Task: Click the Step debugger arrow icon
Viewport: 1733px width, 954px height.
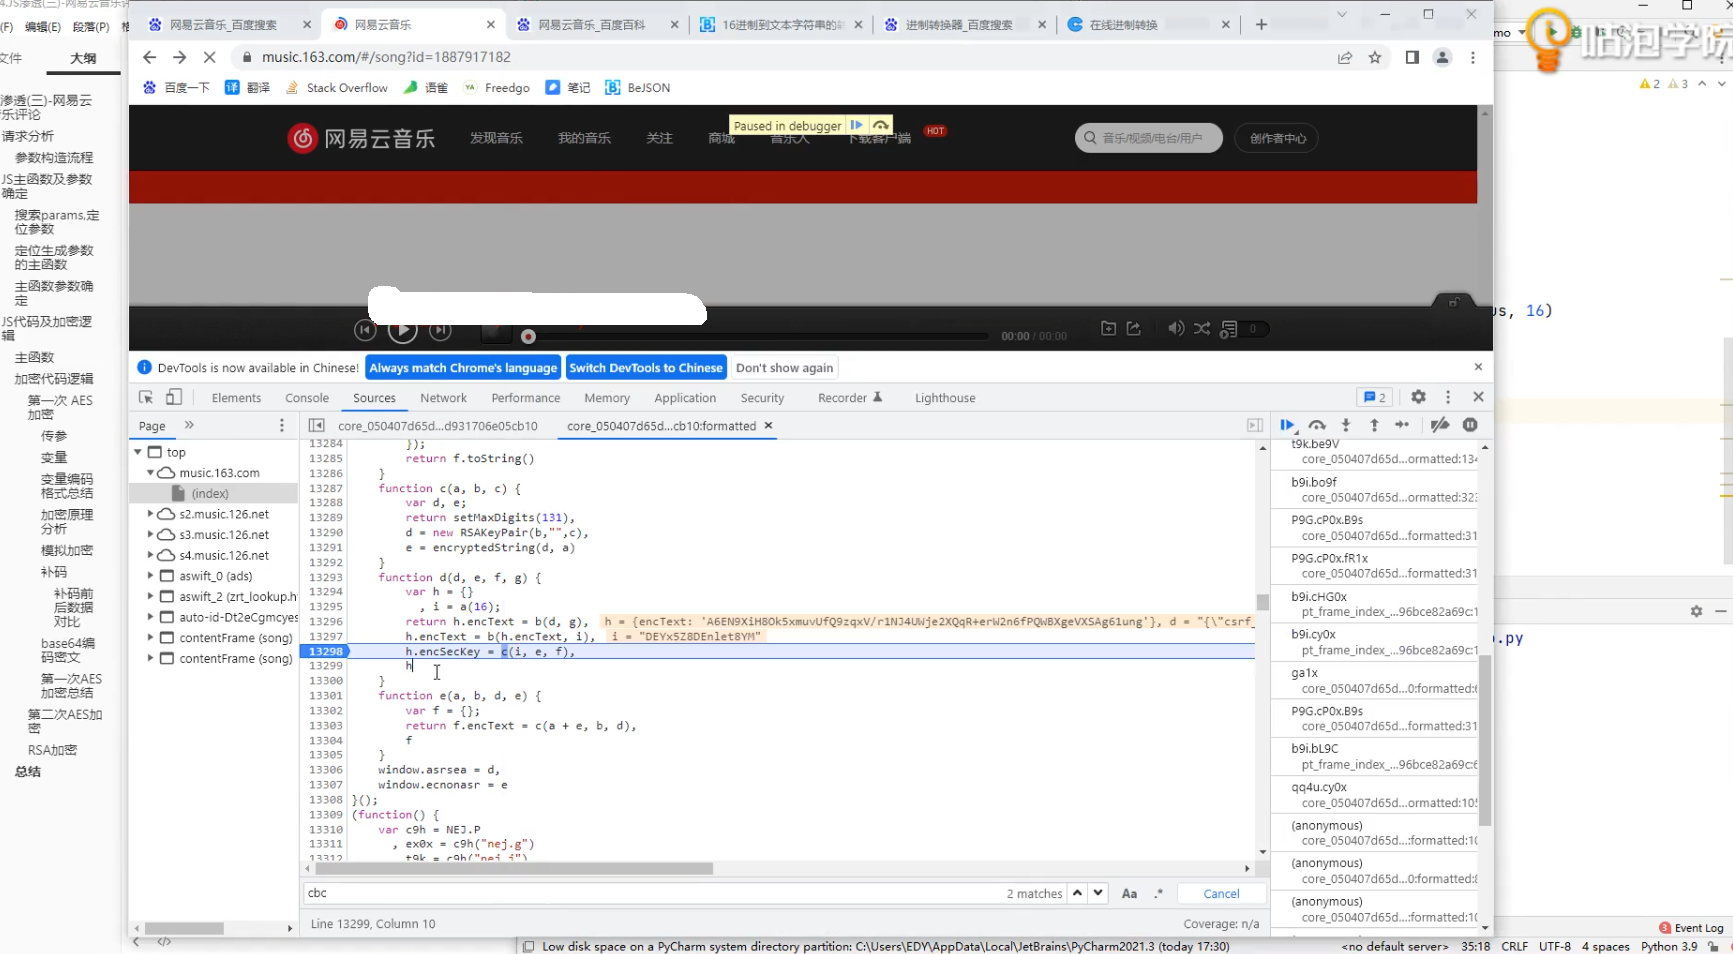Action: (x=1402, y=425)
